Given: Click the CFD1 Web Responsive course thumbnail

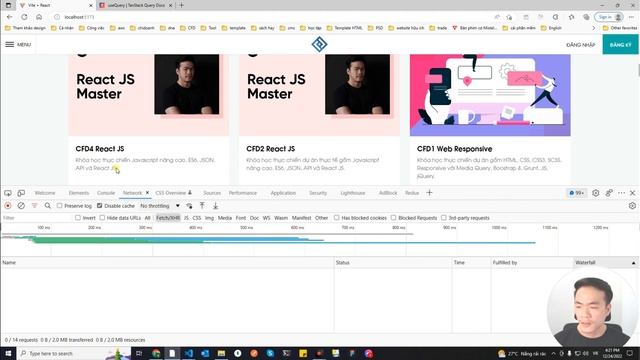Looking at the screenshot, I should [x=490, y=95].
